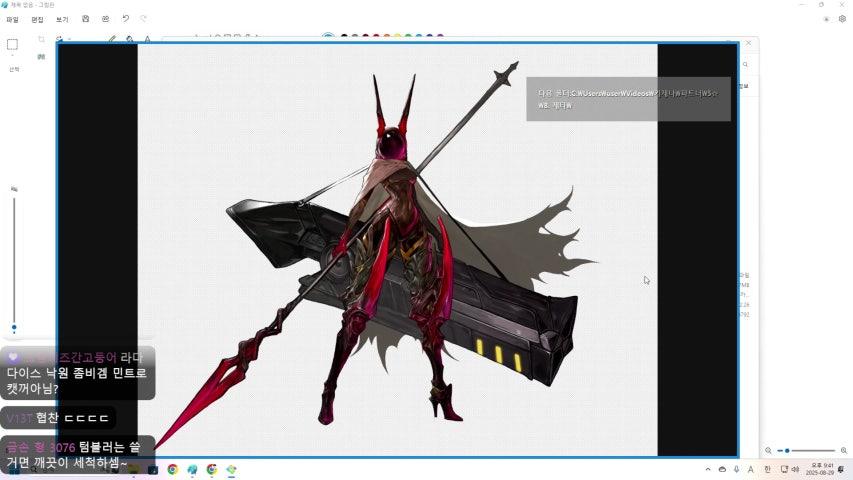
Task: Click the search magnifier in the right panel
Action: click(745, 65)
